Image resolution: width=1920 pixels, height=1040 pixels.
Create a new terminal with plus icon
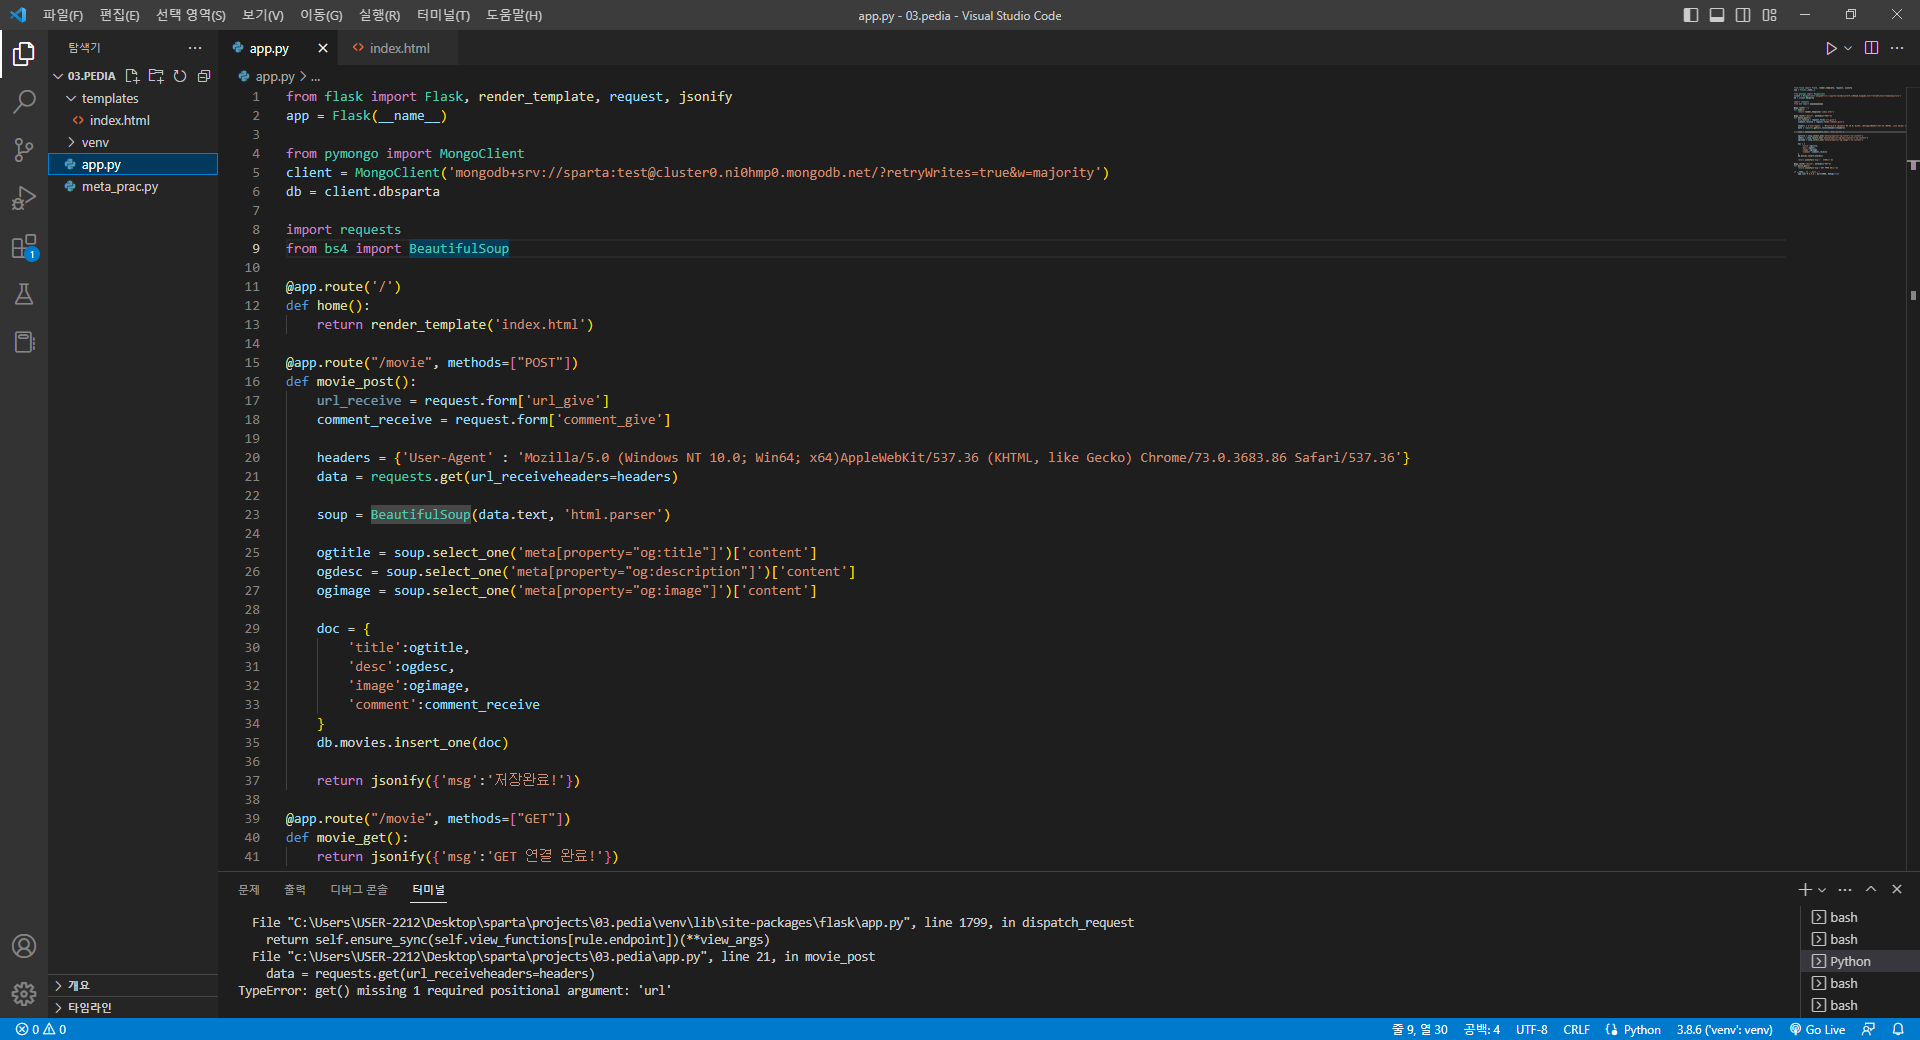[1805, 889]
